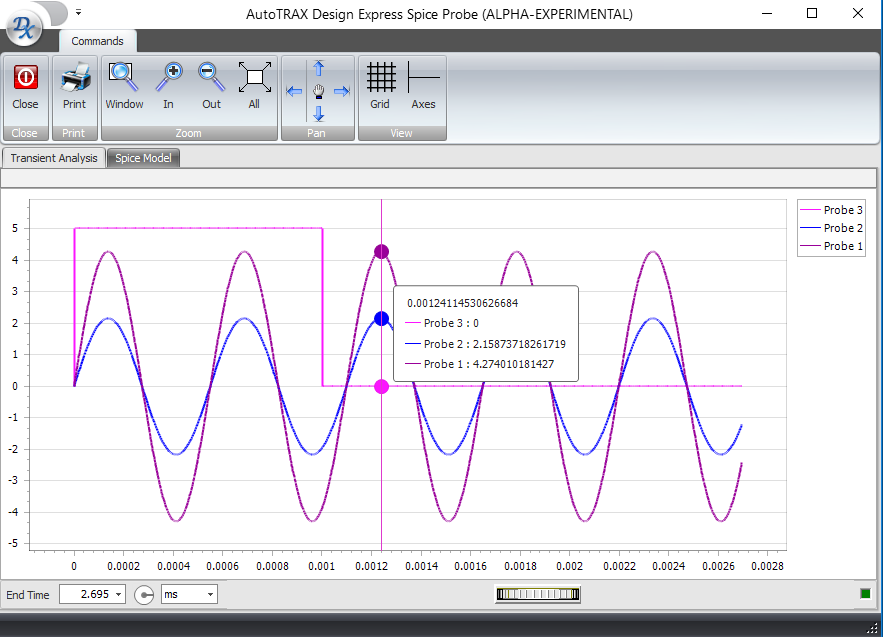This screenshot has height=637, width=883.
Task: Pan the graph left with left arrow
Action: (x=294, y=91)
